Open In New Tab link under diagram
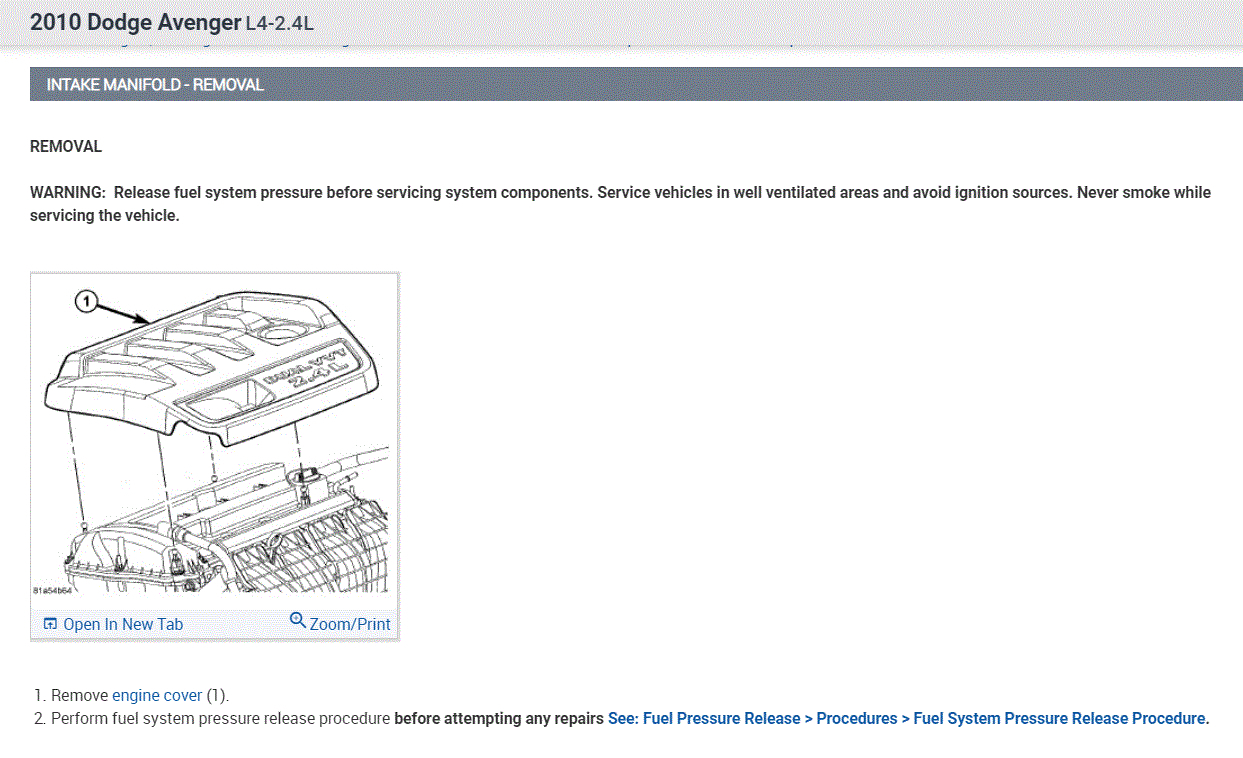 123,624
